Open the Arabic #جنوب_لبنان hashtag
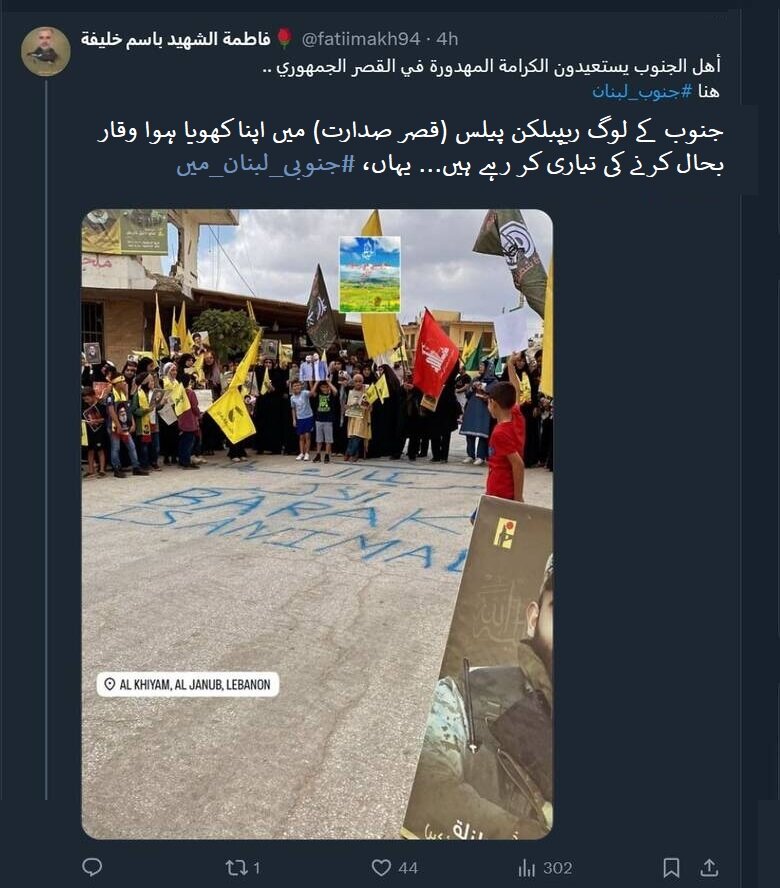The image size is (780, 888). click(642, 91)
